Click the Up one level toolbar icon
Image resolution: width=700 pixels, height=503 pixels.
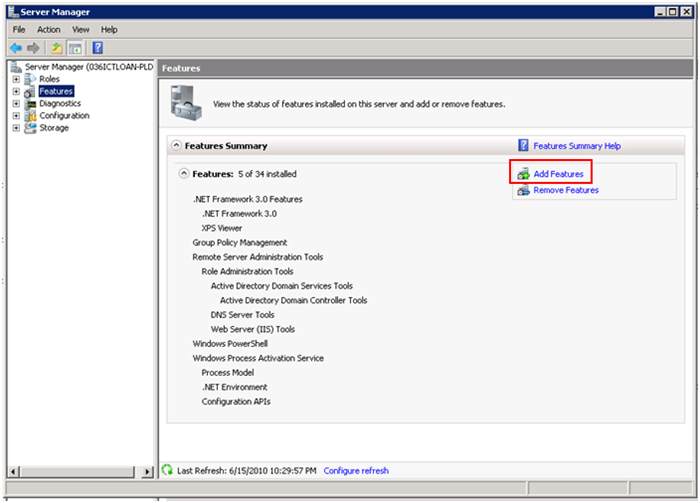[57, 48]
